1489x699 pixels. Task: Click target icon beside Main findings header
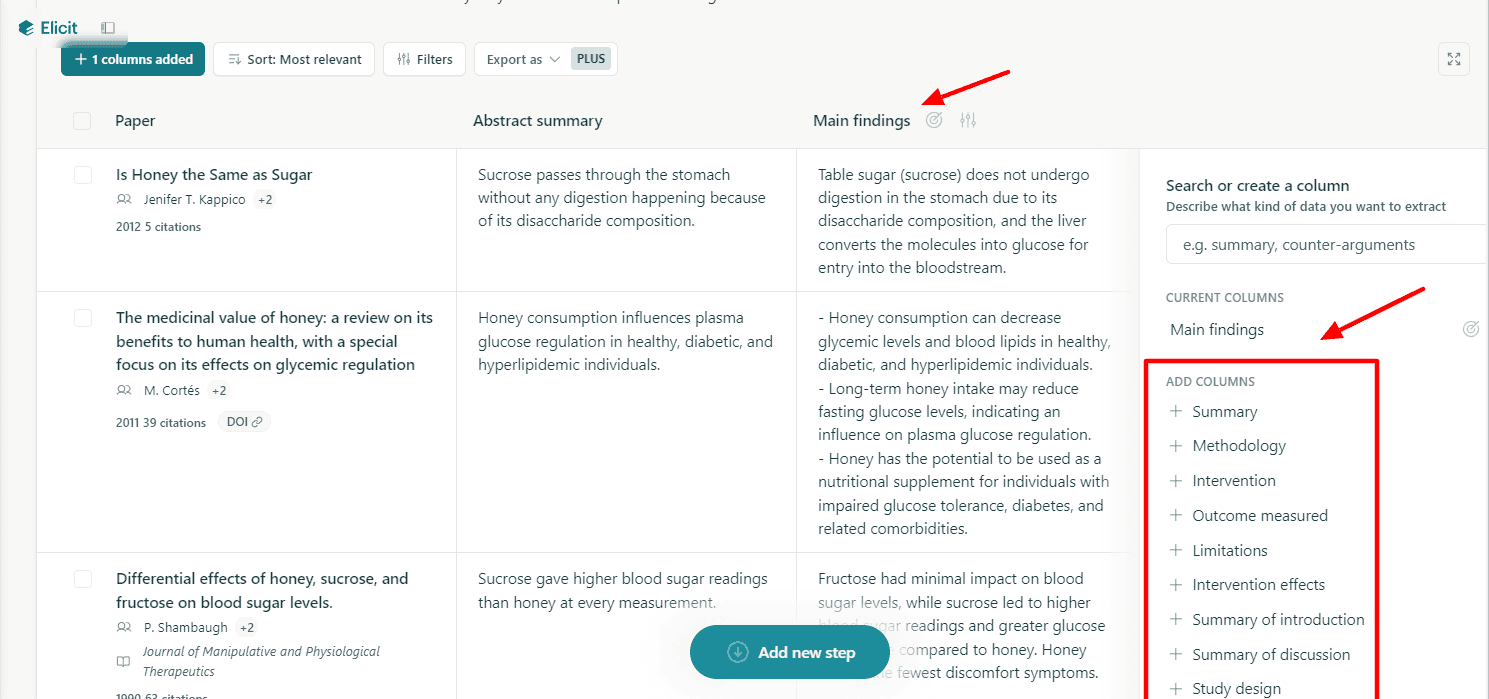[934, 120]
